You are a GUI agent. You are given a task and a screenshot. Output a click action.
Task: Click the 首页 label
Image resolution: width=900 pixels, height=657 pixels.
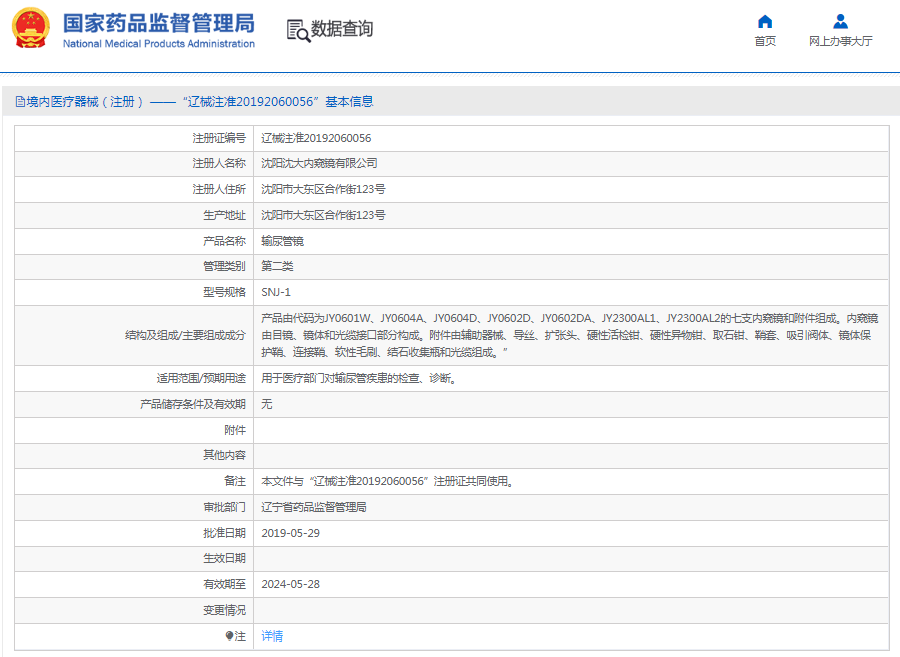pos(765,41)
